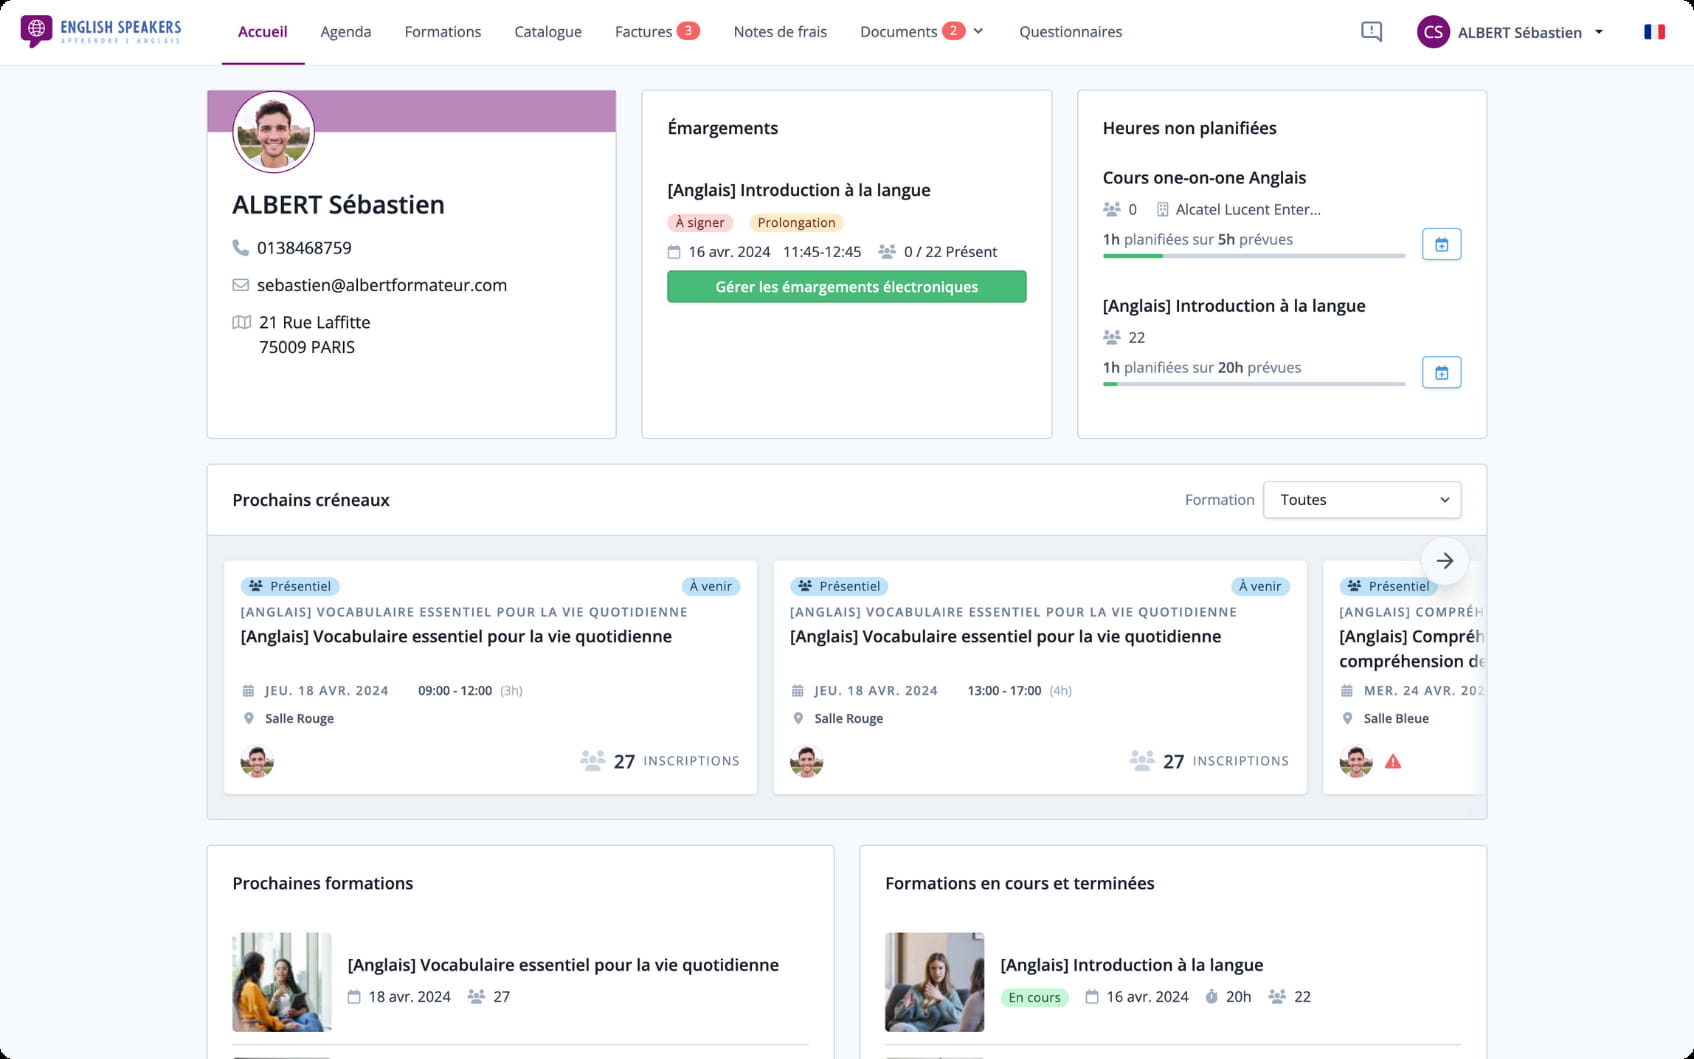The image size is (1694, 1059).
Task: Open Vocabulaire essentiel thumbnail in Prochaines formations
Action: click(x=282, y=982)
